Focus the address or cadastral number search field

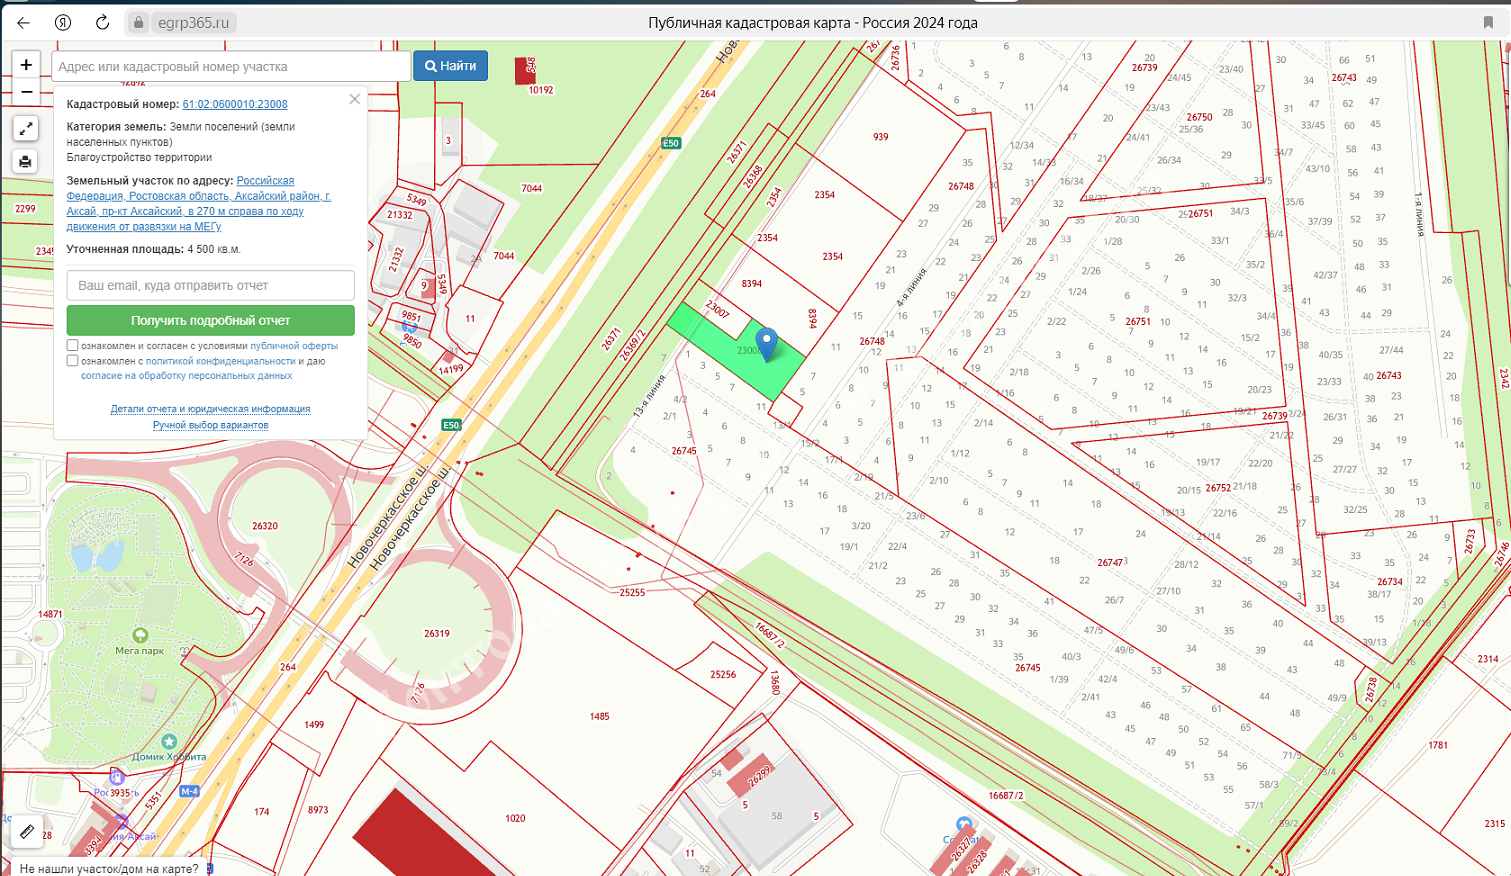point(231,66)
